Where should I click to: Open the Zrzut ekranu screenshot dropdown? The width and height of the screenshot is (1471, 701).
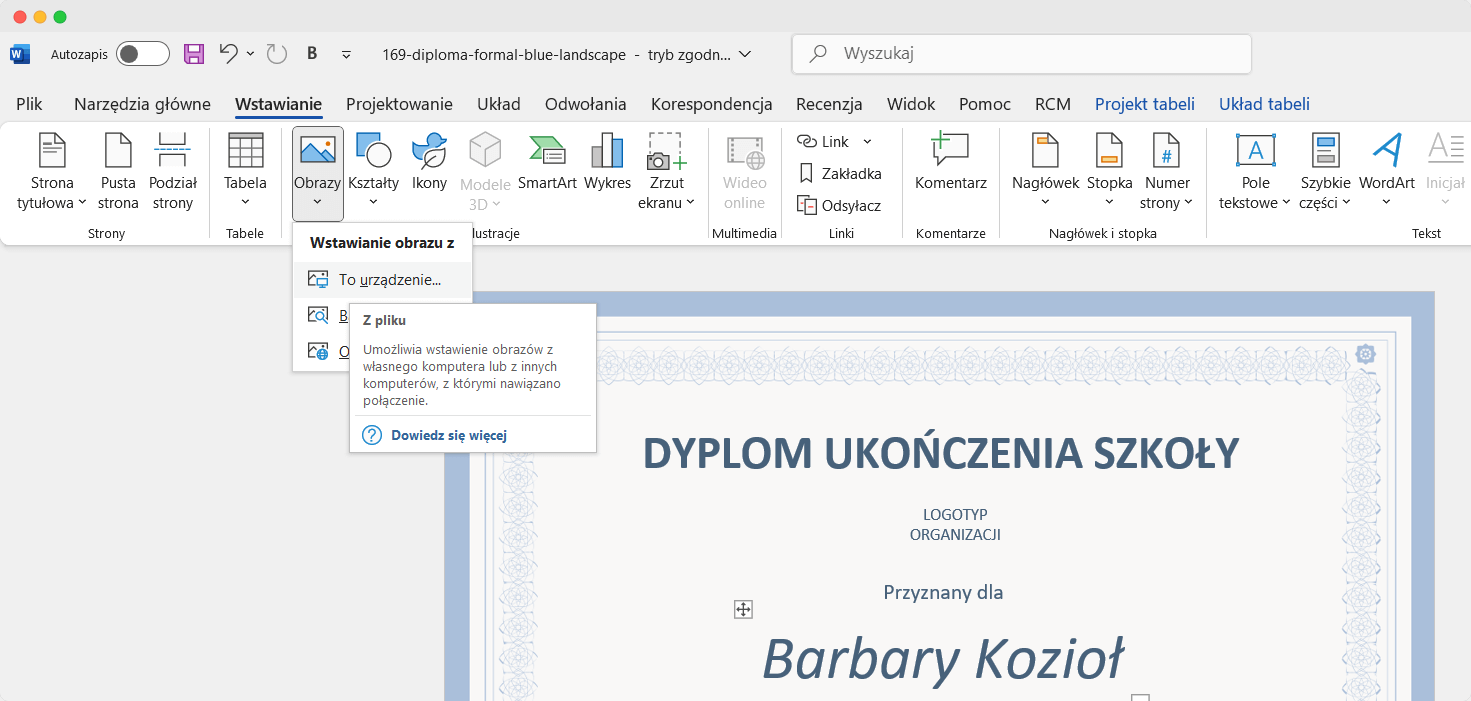tap(666, 172)
